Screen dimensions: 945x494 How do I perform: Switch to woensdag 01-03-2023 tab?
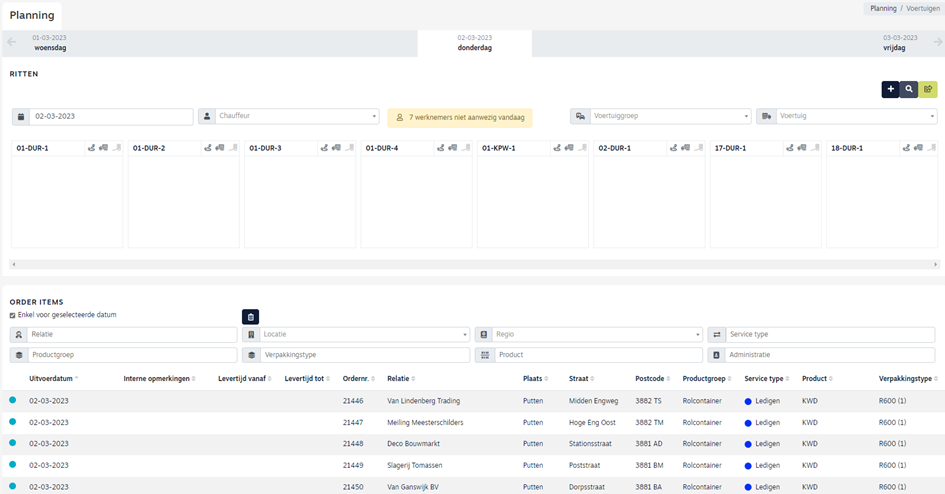coord(49,42)
